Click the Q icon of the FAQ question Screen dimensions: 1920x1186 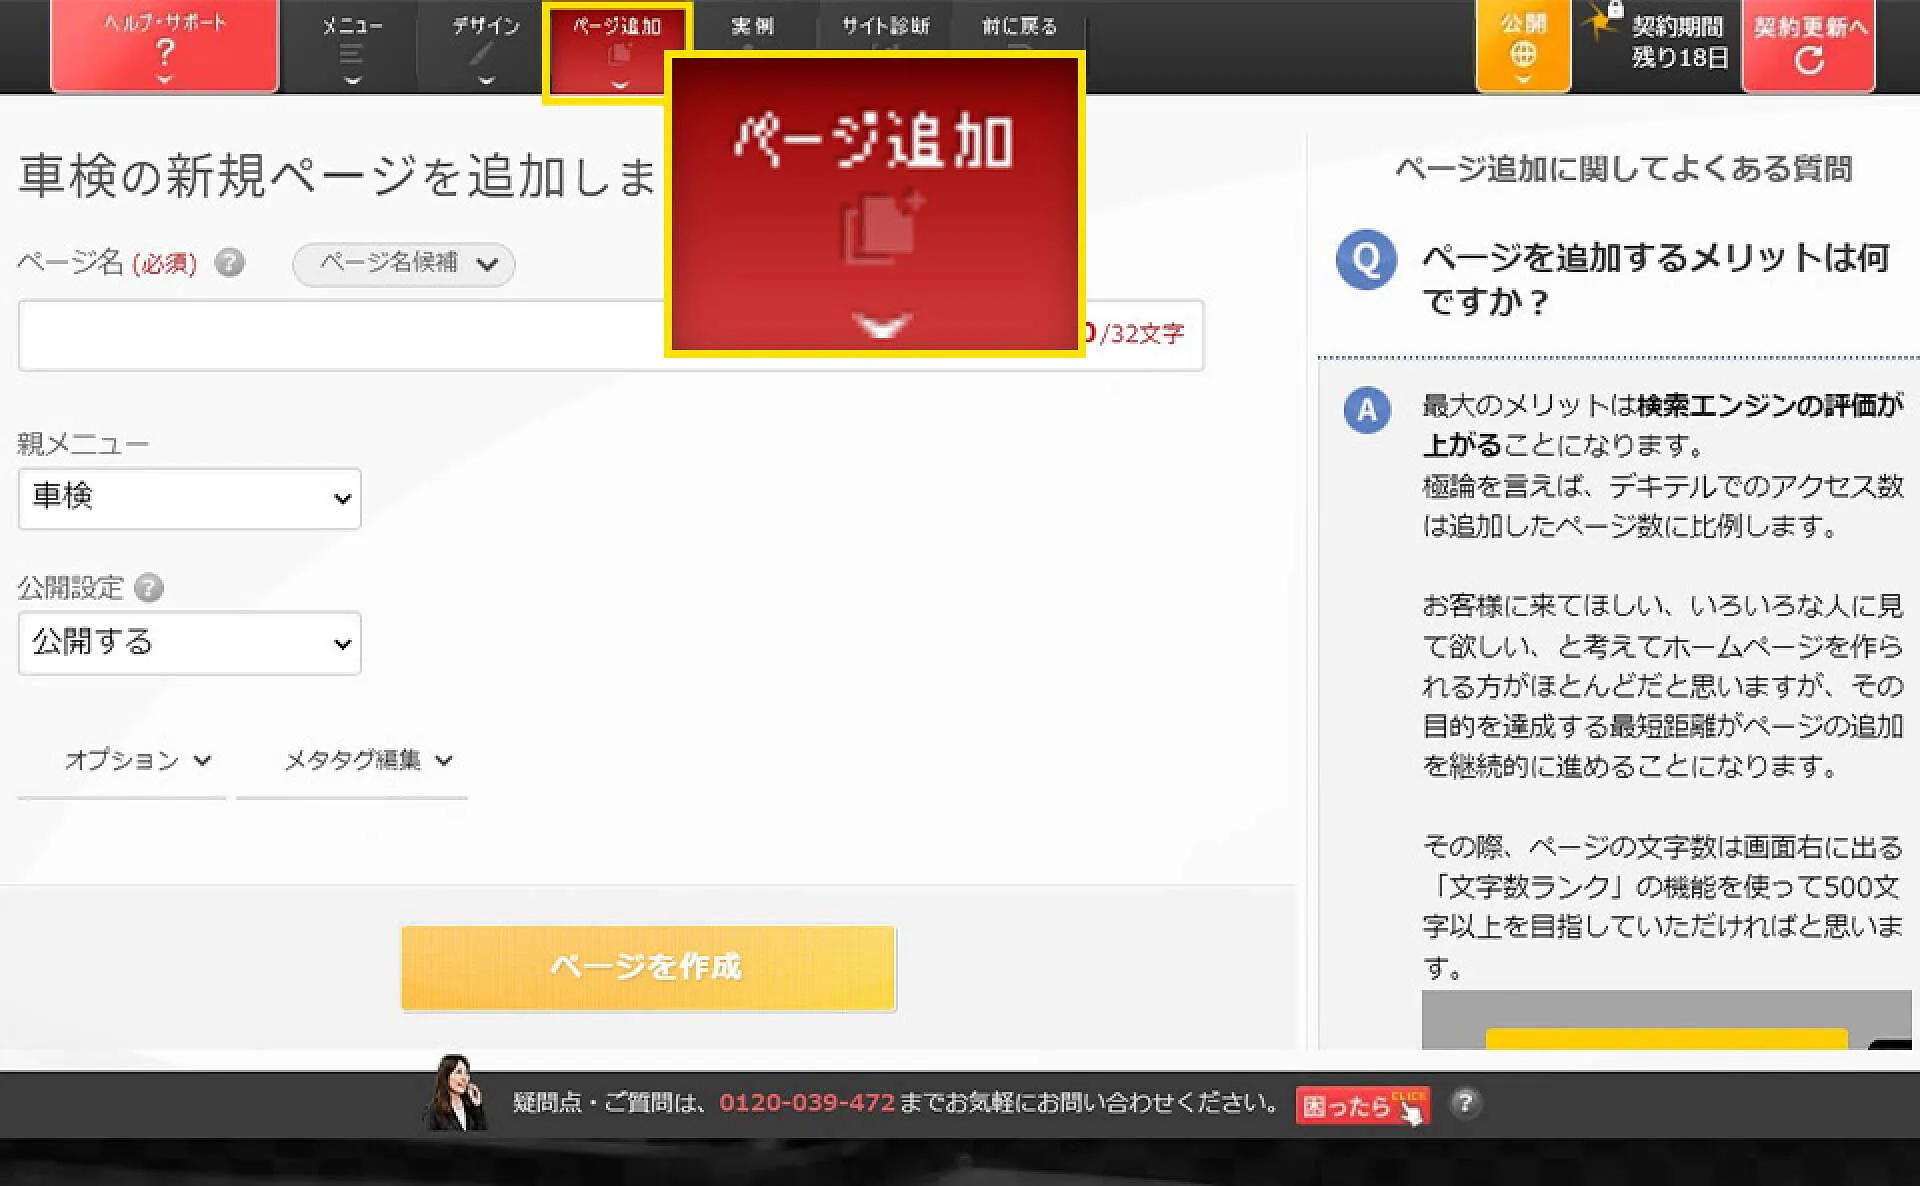pyautogui.click(x=1366, y=260)
